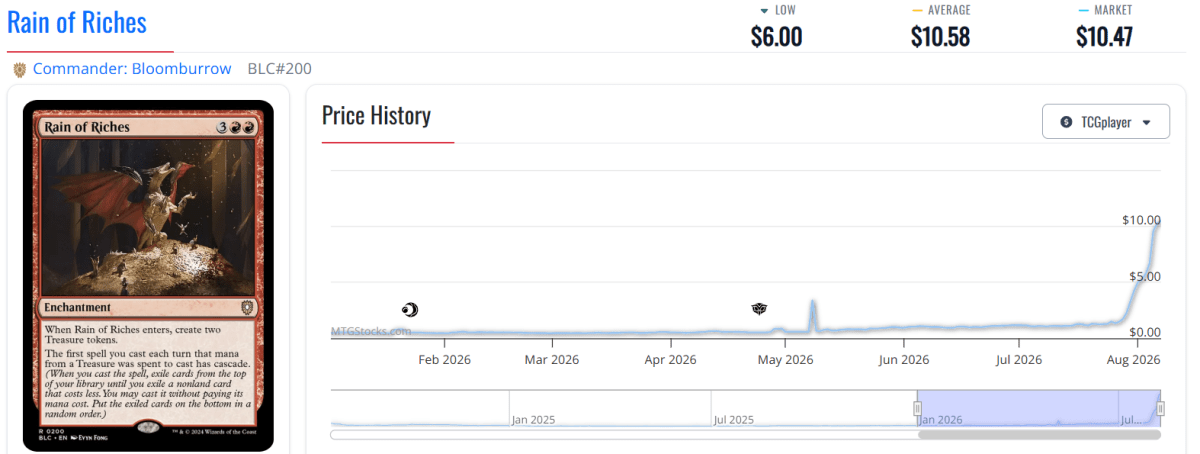Click the Jan 2025 area in chart navigator
1200x454 pixels.
(x=532, y=419)
